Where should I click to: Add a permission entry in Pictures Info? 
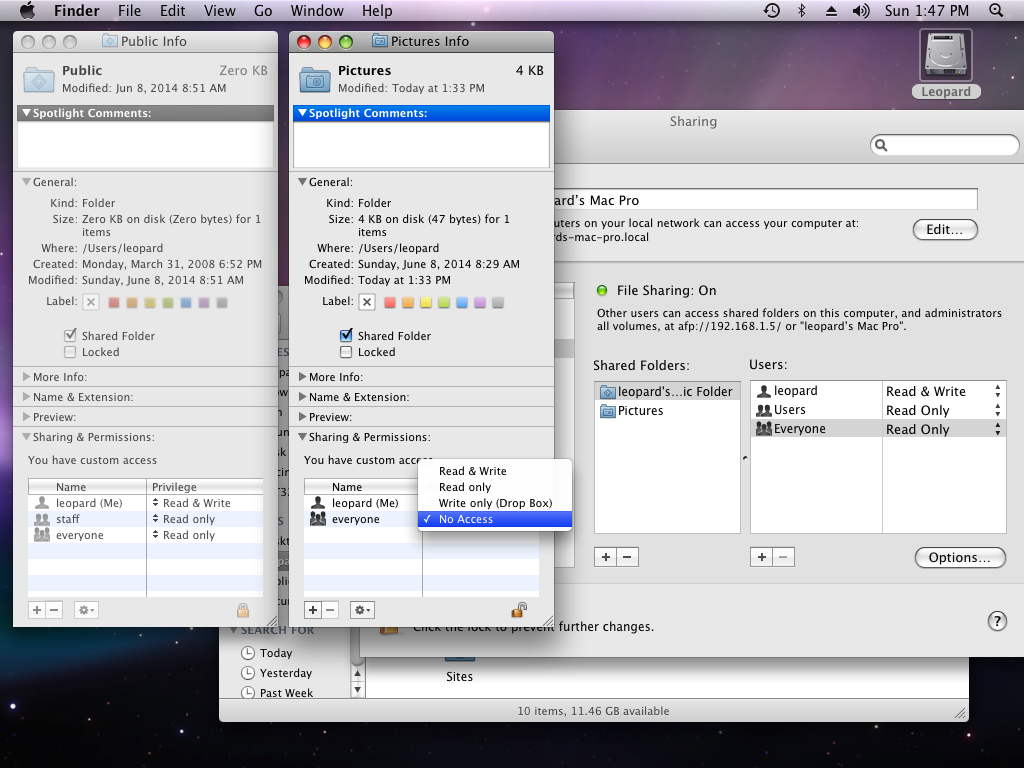[313, 610]
